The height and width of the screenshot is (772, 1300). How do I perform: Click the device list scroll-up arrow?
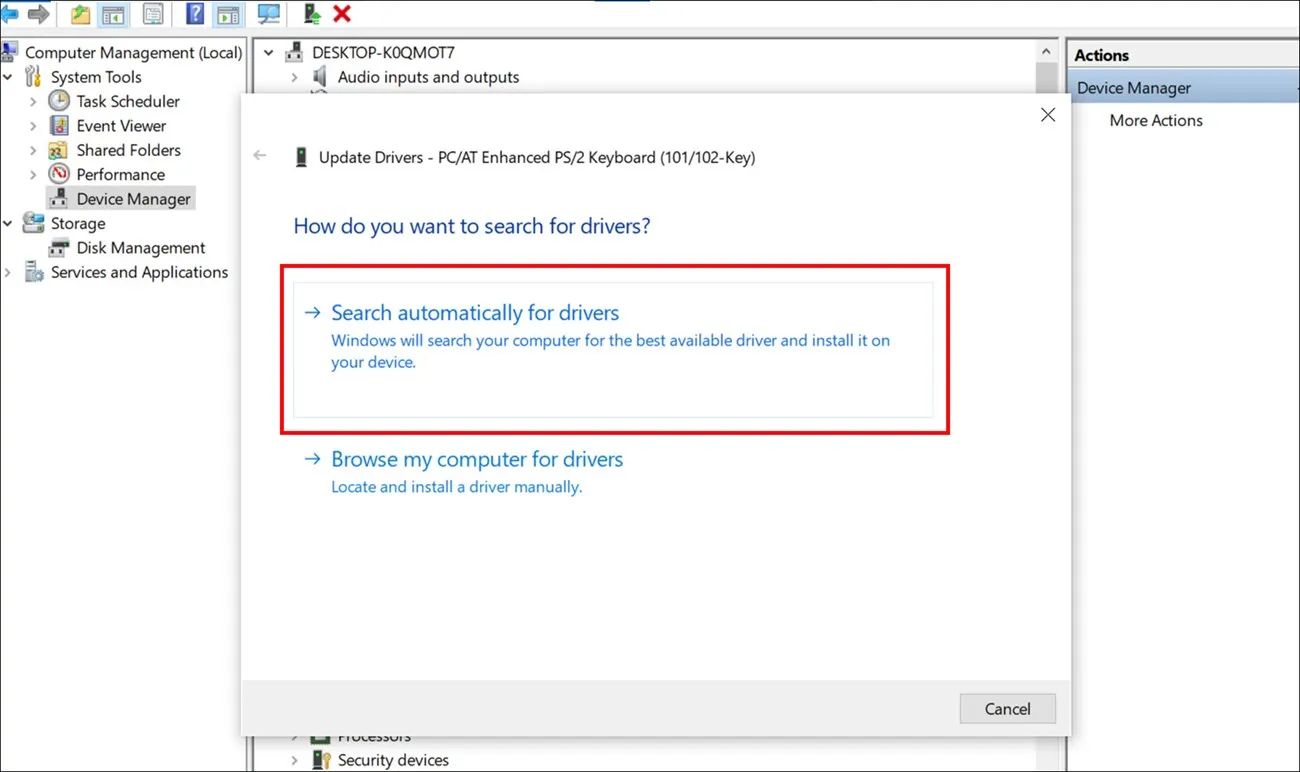pyautogui.click(x=1046, y=52)
